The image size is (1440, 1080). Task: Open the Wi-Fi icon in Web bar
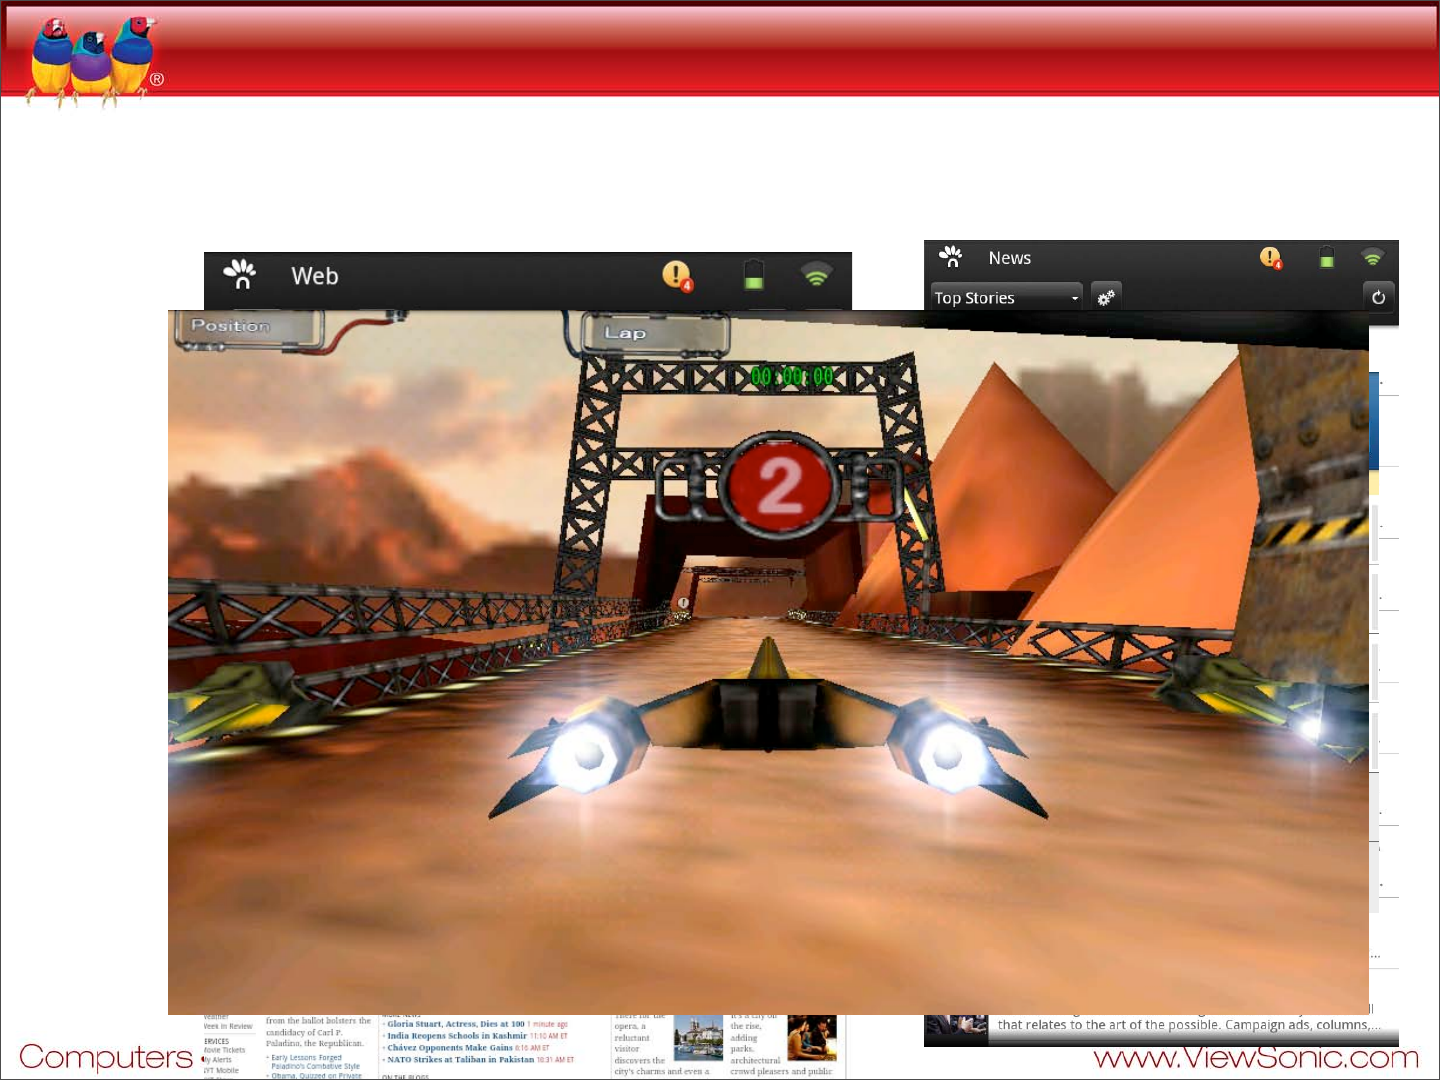[816, 274]
